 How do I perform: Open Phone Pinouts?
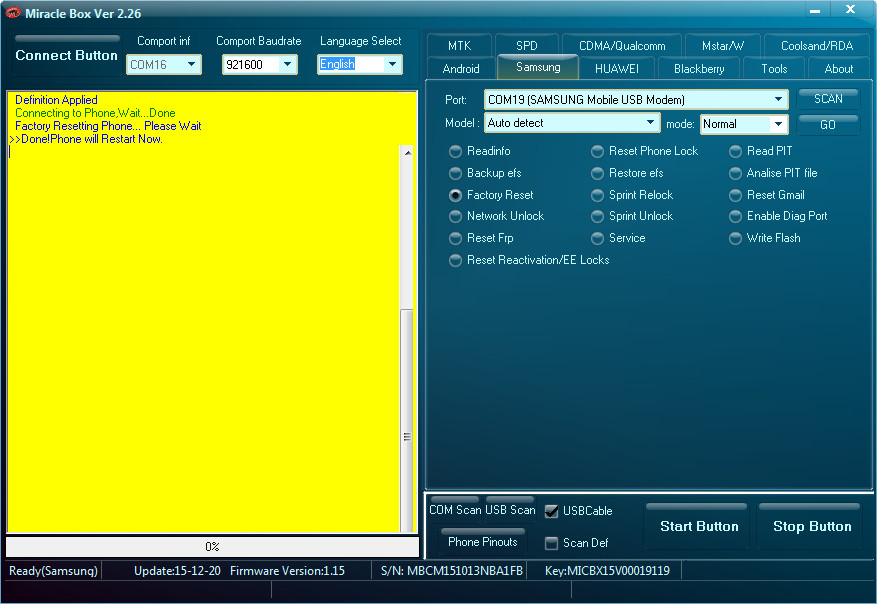482,542
